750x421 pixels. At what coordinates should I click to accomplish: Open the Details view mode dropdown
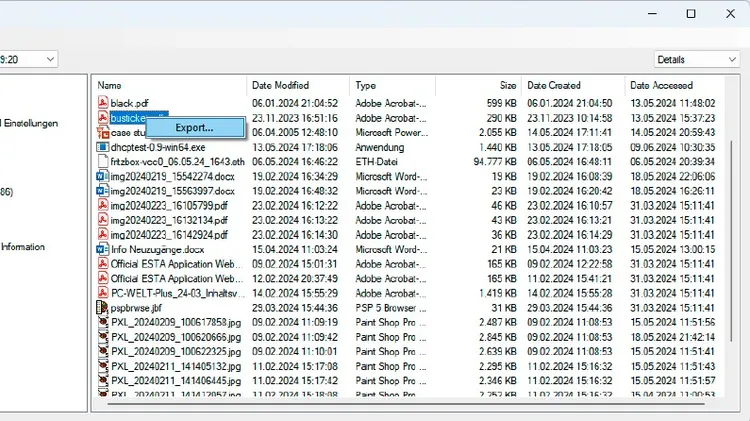696,59
